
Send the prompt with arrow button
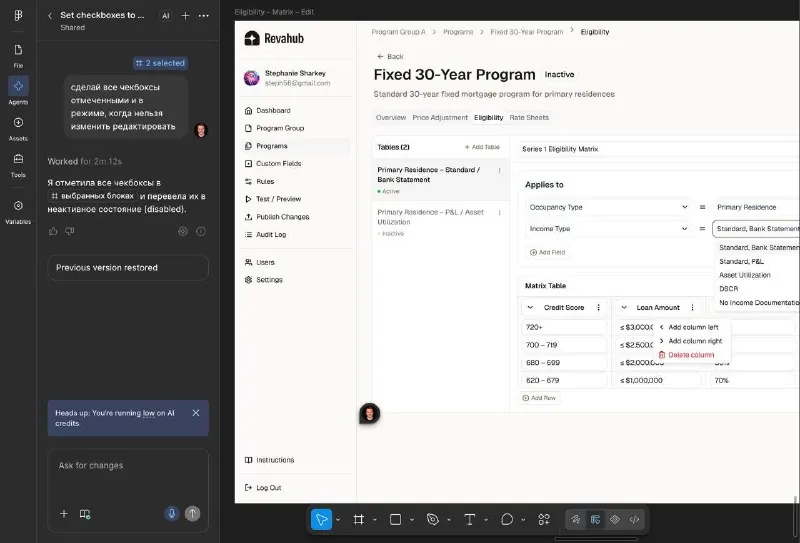192,513
